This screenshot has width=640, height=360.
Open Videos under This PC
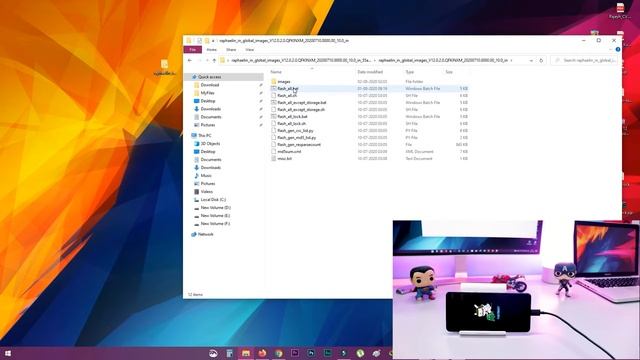(x=207, y=191)
